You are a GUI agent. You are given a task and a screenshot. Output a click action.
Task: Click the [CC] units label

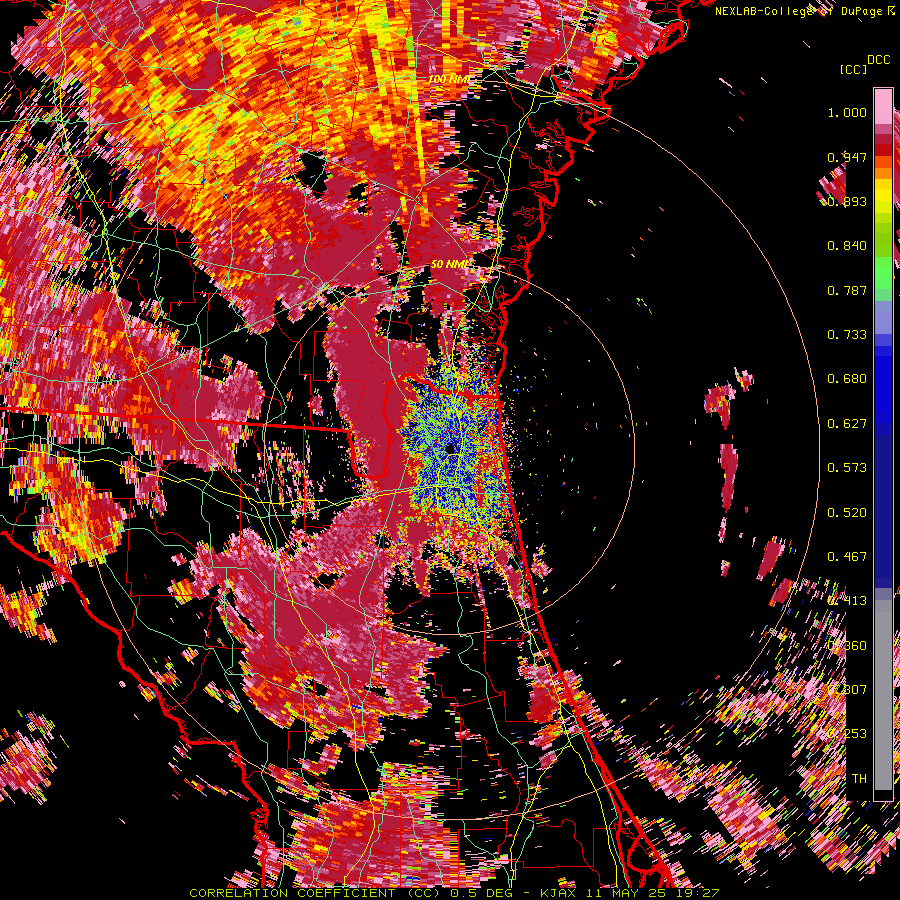point(854,69)
